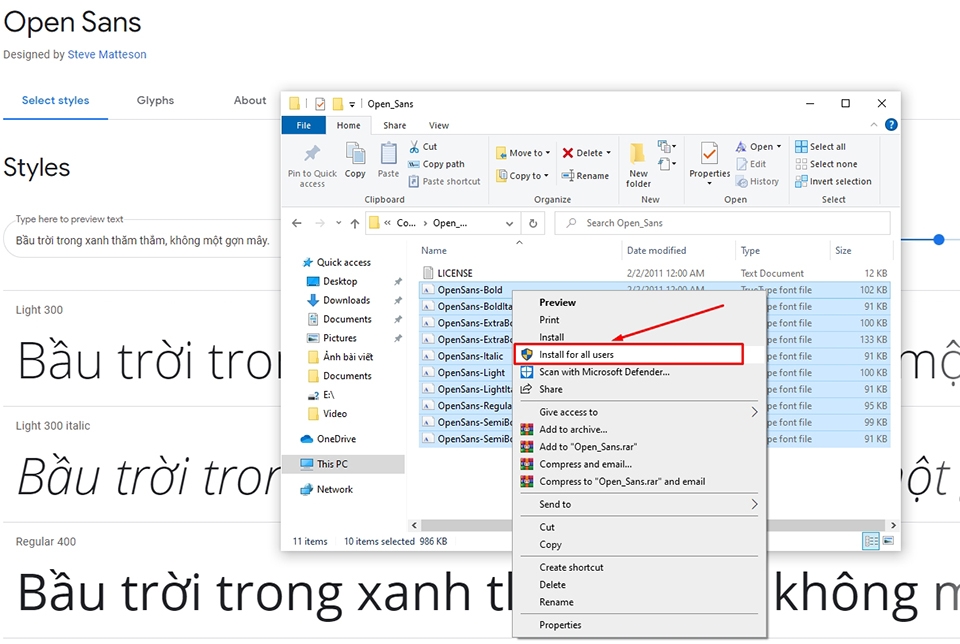Click the Explorer Help question icon
Screen dimensions: 960x644
point(891,125)
